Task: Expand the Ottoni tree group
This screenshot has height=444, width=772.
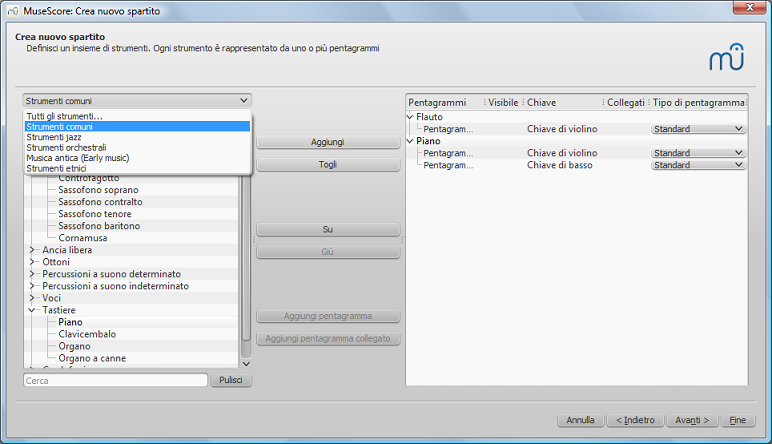Action: pos(32,262)
